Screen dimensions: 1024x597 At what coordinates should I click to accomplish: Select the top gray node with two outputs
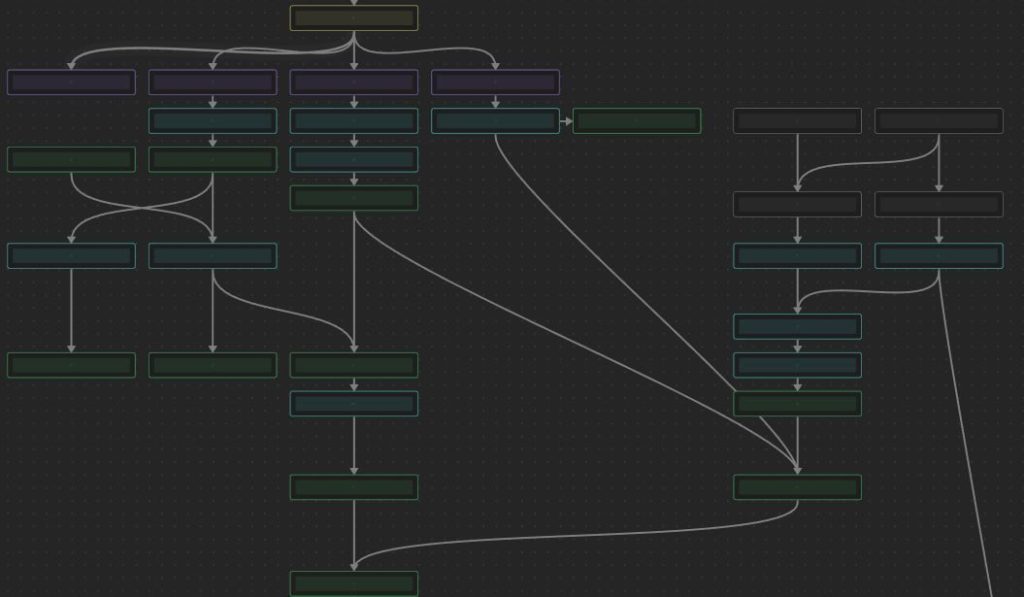pyautogui.click(x=938, y=121)
